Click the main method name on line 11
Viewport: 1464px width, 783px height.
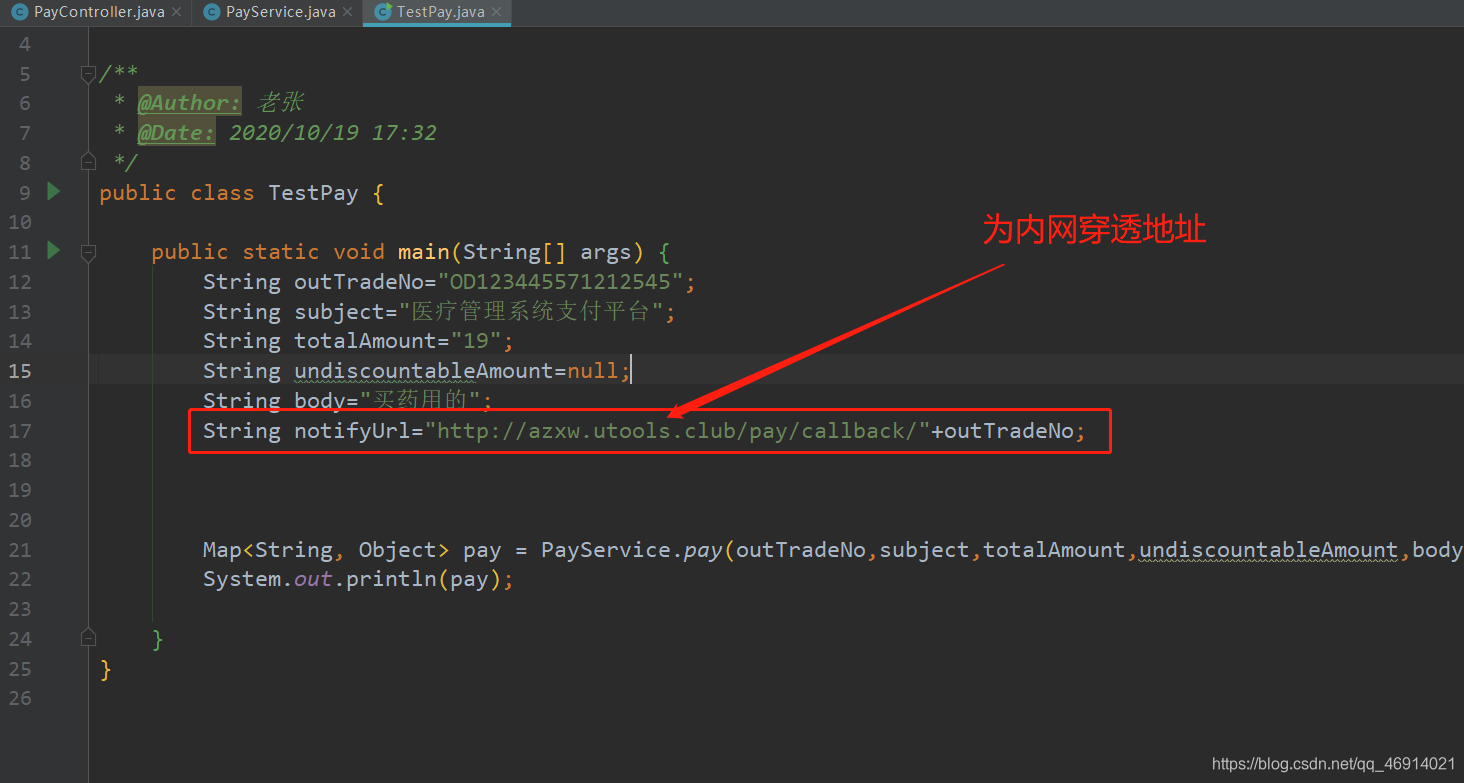(423, 252)
